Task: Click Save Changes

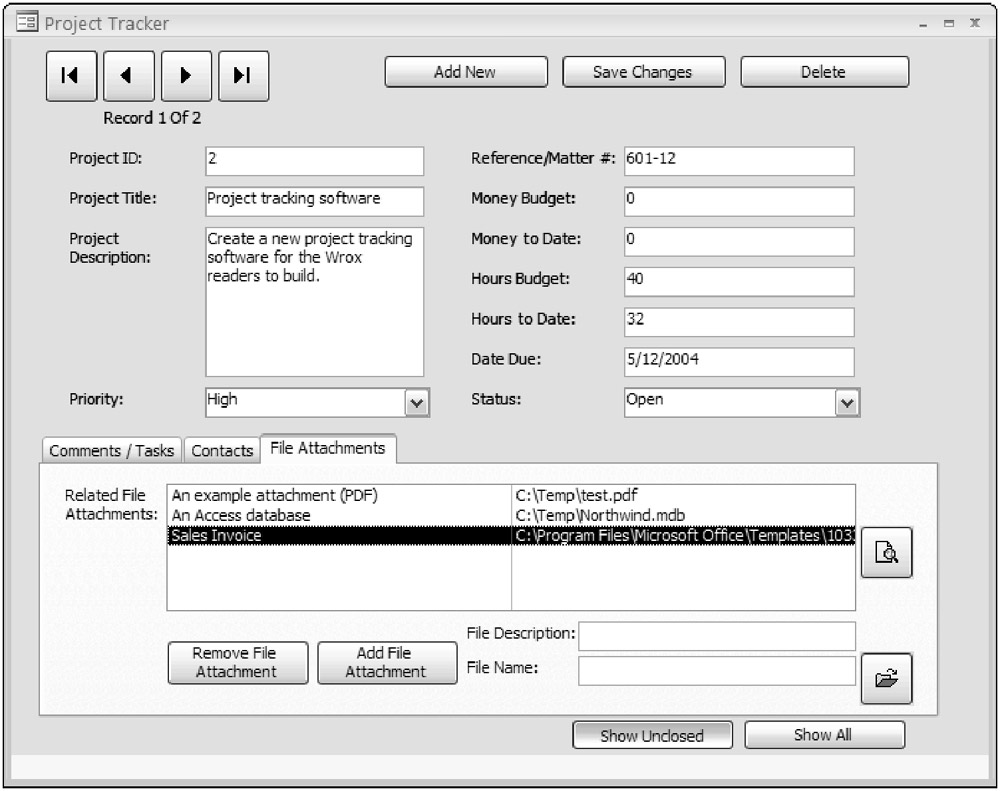Action: click(642, 72)
